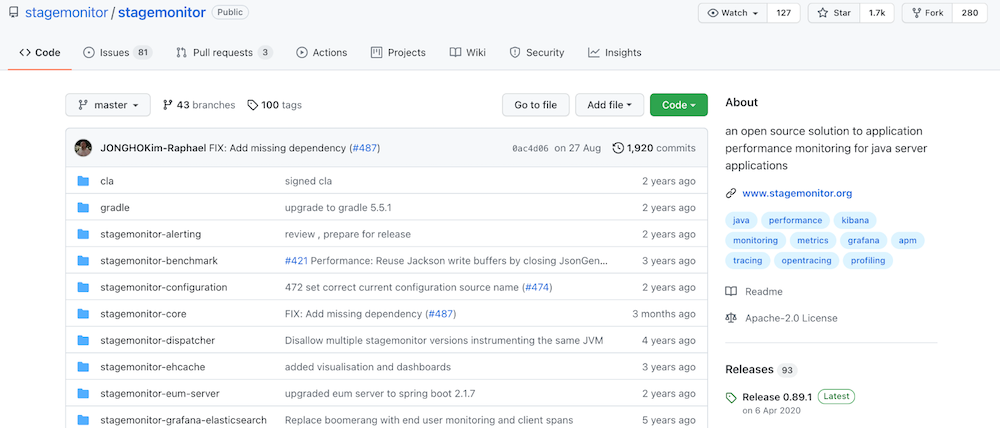Image resolution: width=1000 pixels, height=428 pixels.
Task: Click the JONGHOKim-Raphael avatar thumbnail
Action: click(x=84, y=148)
